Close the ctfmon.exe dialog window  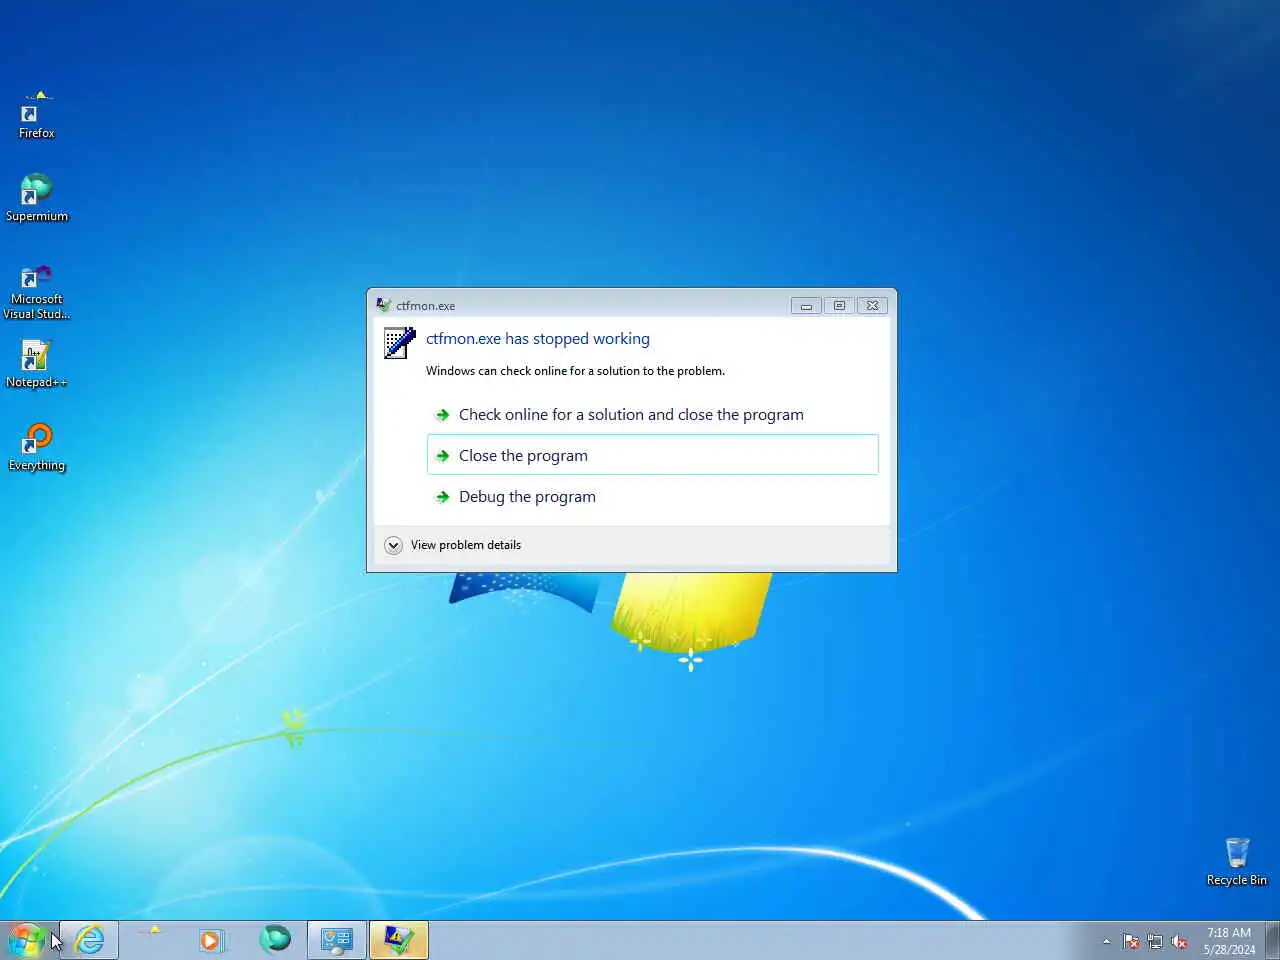(x=872, y=306)
